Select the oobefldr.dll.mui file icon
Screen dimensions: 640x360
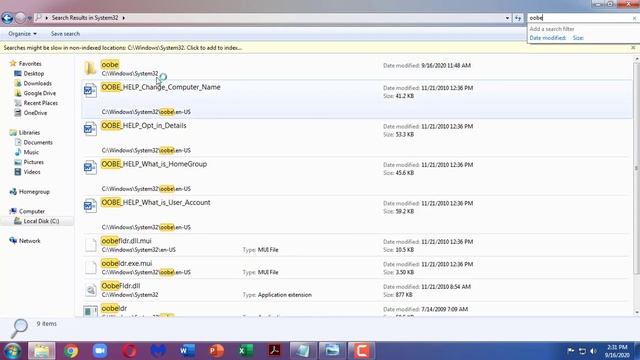[90, 244]
